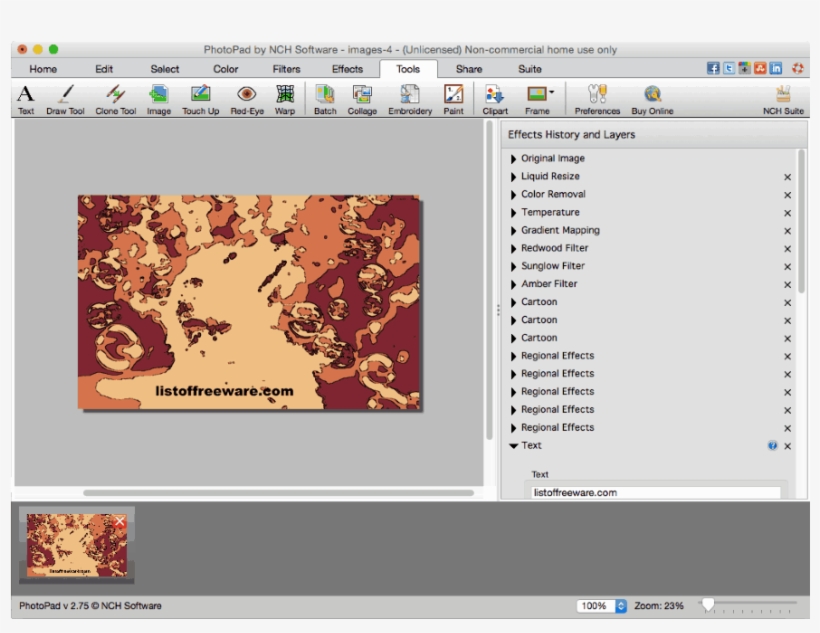Viewport: 820px width, 633px height.
Task: Switch to the Filters tab
Action: 285,69
